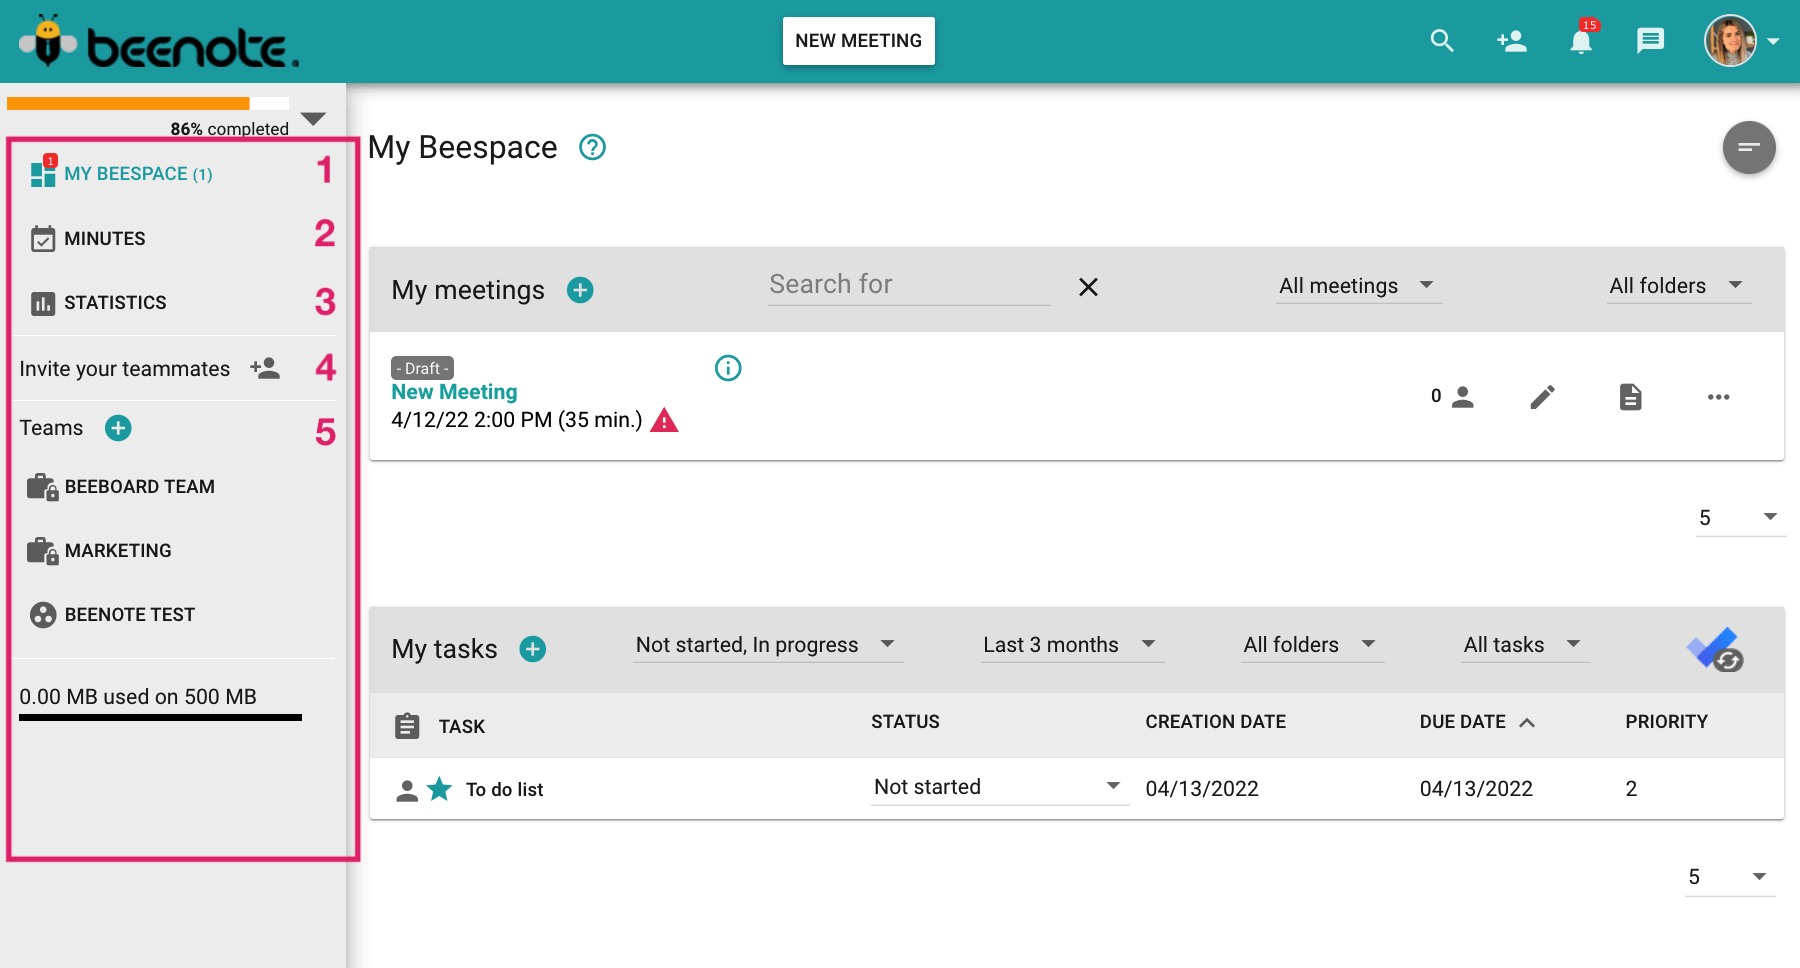Open the New Meeting link
Screen dimensions: 1800x968
point(454,392)
